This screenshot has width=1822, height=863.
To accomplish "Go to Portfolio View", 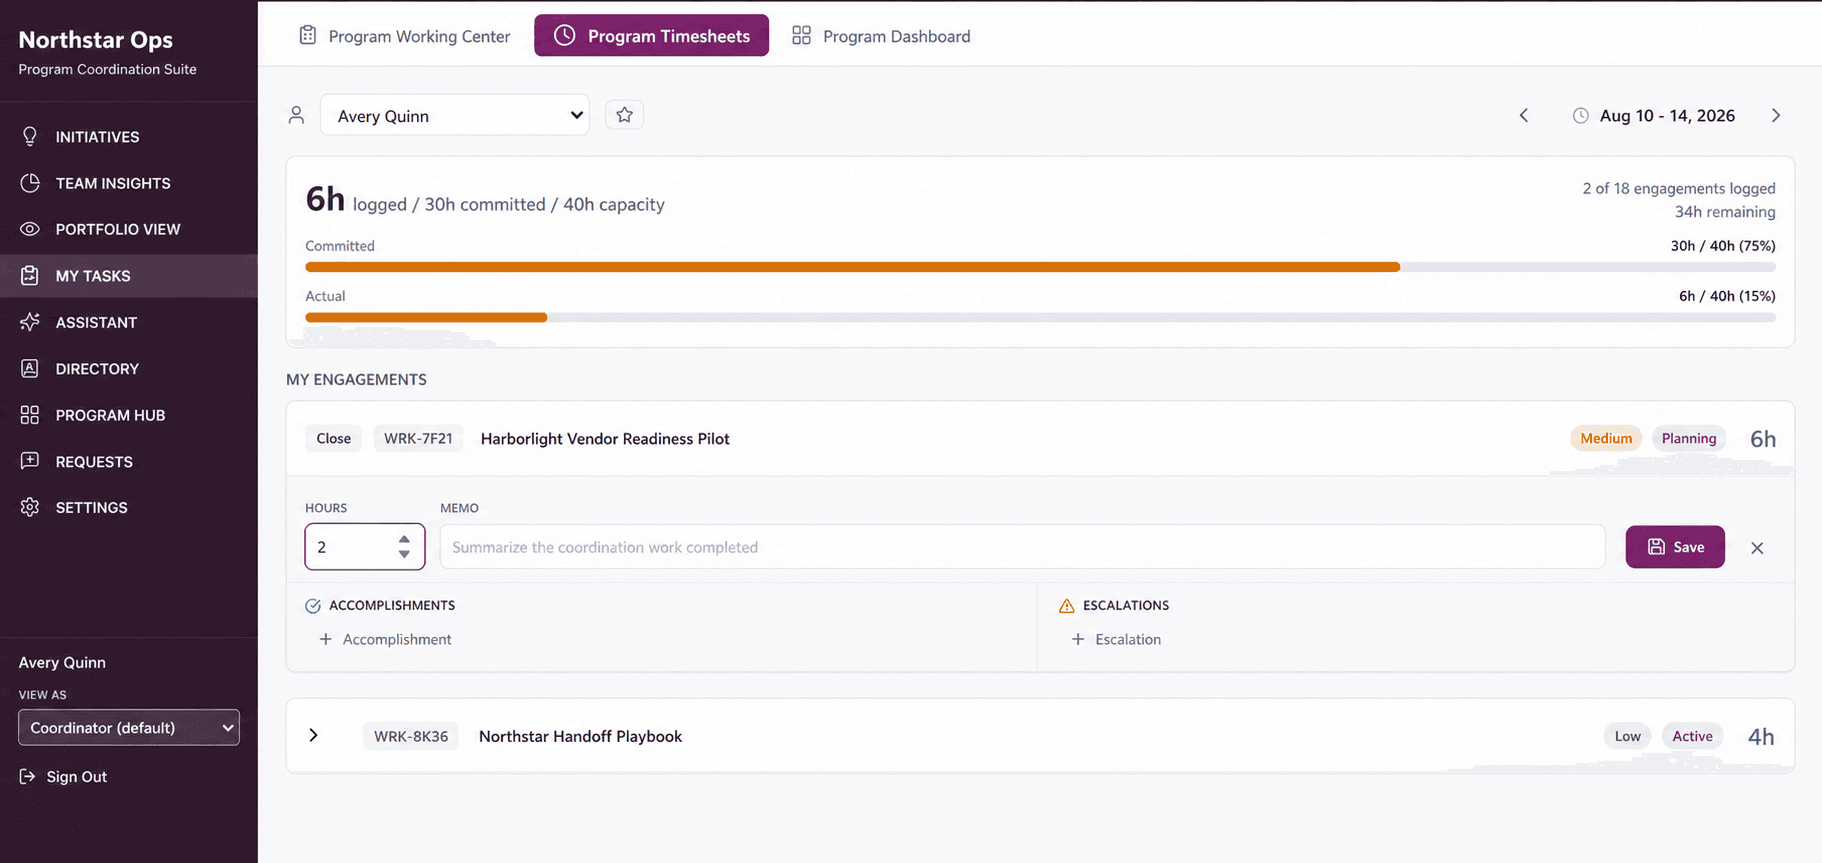I will (x=128, y=229).
